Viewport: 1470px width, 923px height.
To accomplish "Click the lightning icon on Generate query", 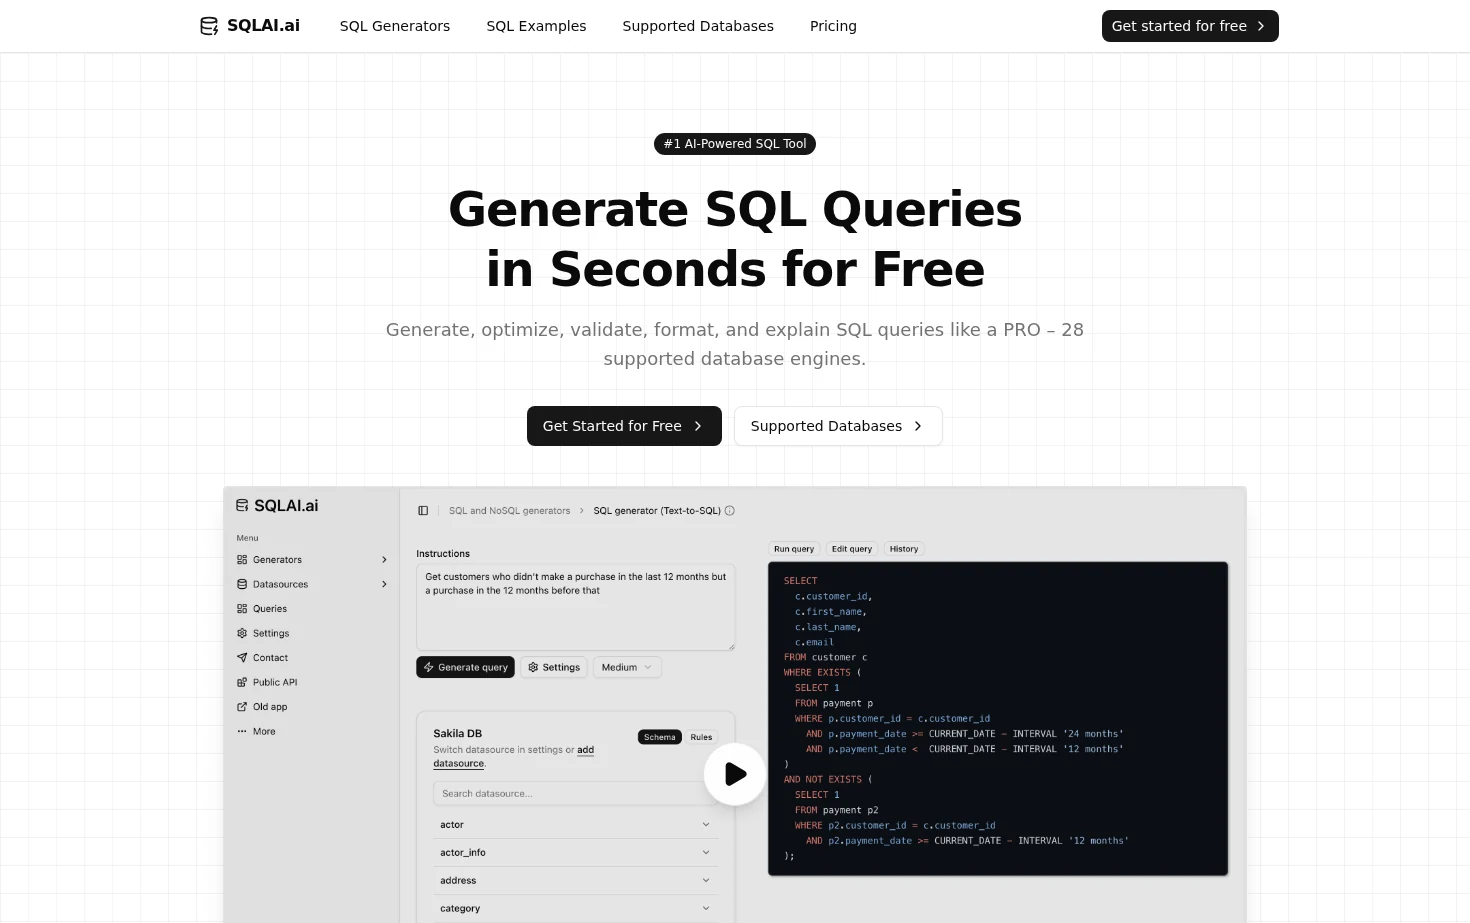I will pyautogui.click(x=429, y=667).
